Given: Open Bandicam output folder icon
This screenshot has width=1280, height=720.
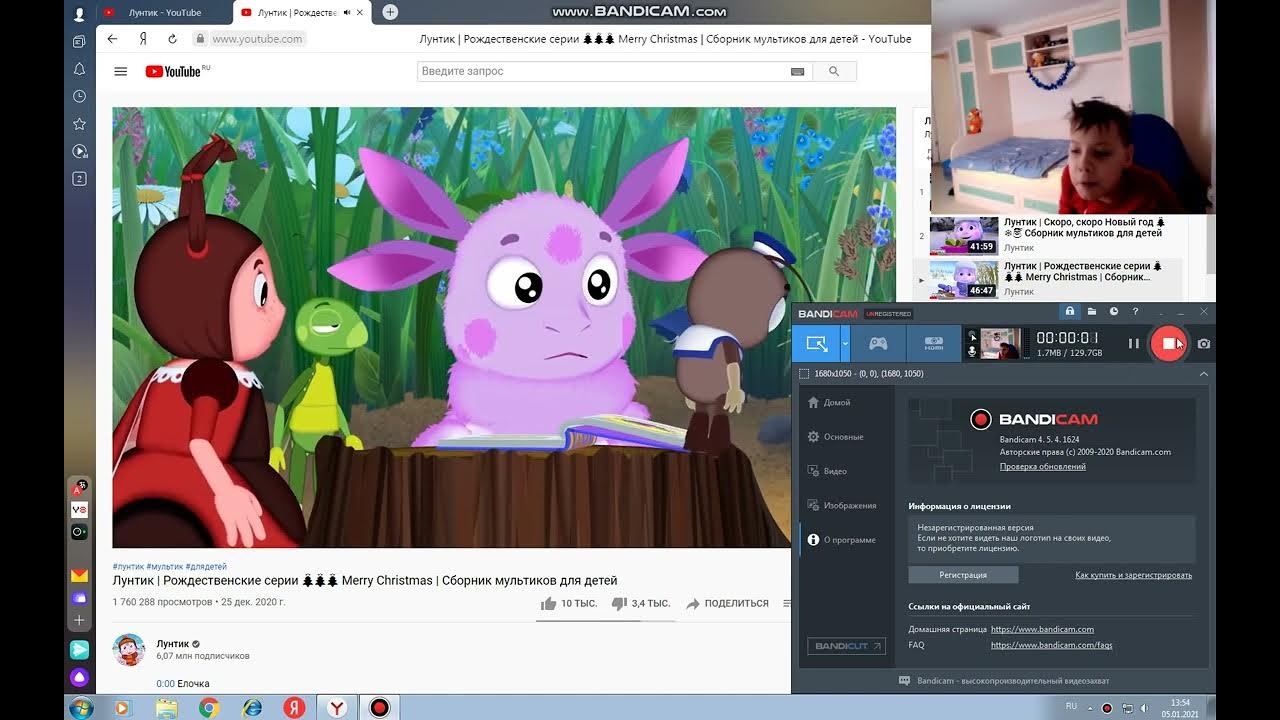Looking at the screenshot, I should [1092, 312].
